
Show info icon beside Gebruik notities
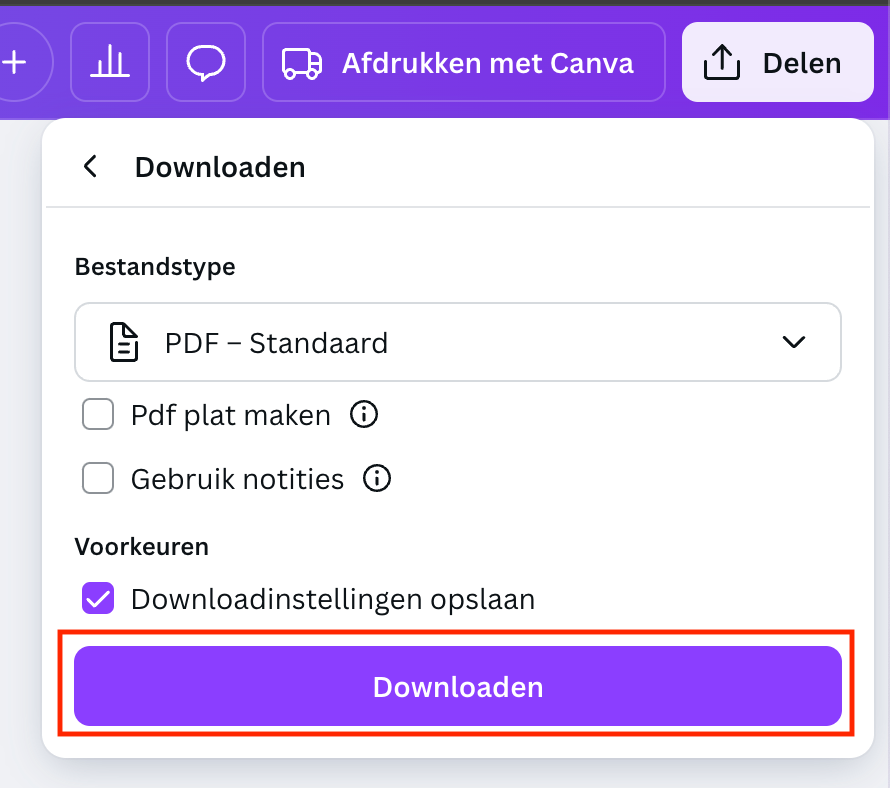(377, 478)
